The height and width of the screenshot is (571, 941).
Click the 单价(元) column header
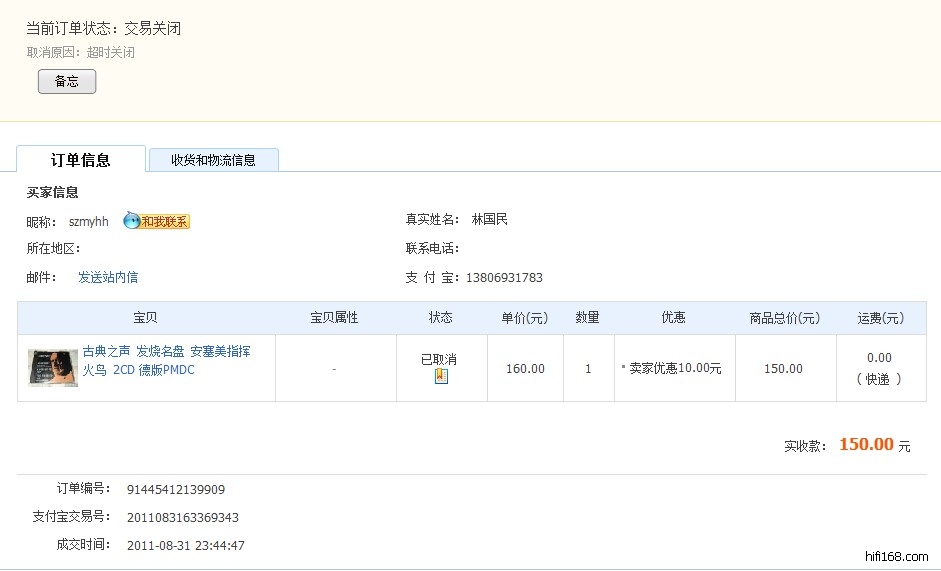(525, 318)
